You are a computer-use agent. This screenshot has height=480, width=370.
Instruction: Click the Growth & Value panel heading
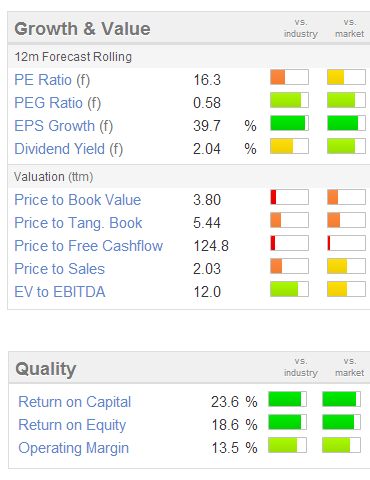82,29
